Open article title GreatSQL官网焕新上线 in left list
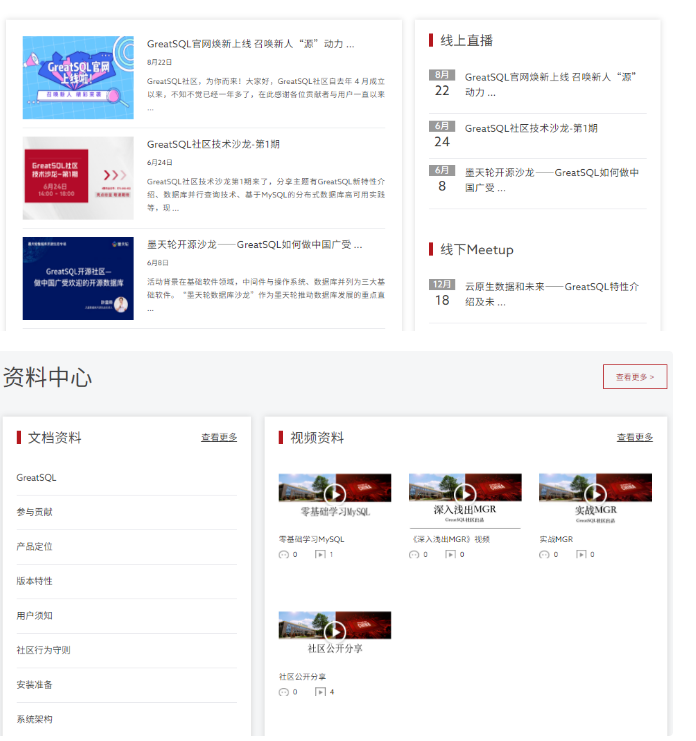 [250, 44]
